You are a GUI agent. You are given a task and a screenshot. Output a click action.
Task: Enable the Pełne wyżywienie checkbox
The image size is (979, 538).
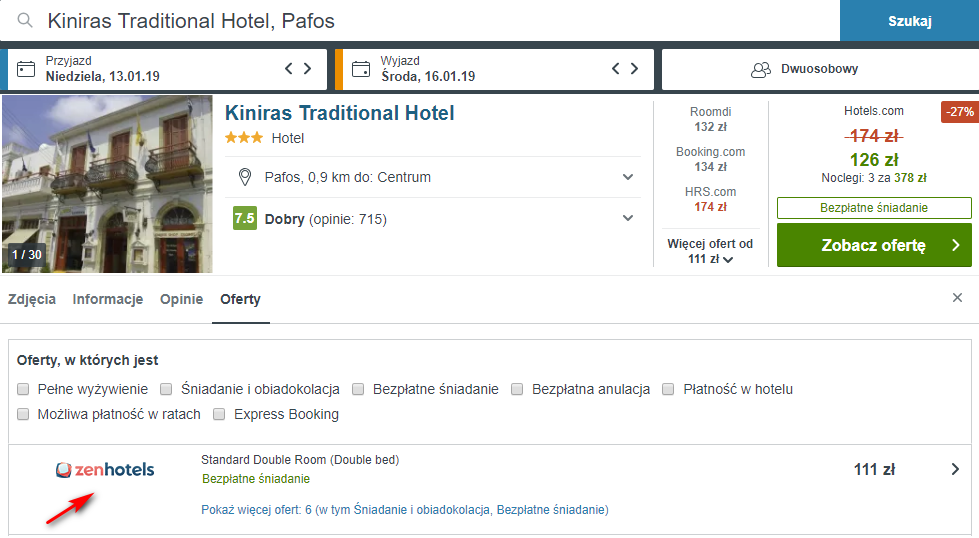[23, 389]
